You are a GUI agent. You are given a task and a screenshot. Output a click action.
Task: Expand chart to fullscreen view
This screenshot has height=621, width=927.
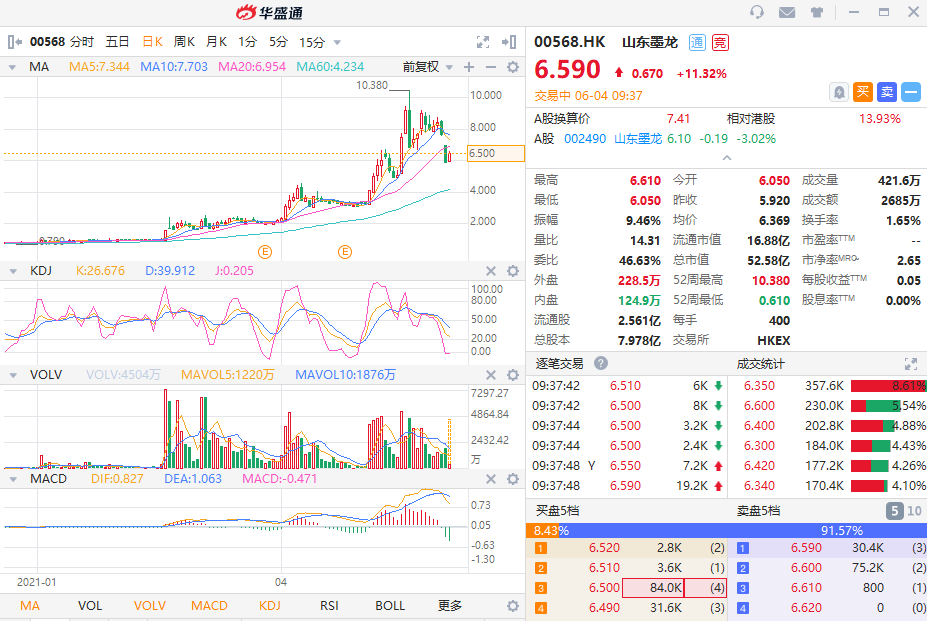click(483, 42)
